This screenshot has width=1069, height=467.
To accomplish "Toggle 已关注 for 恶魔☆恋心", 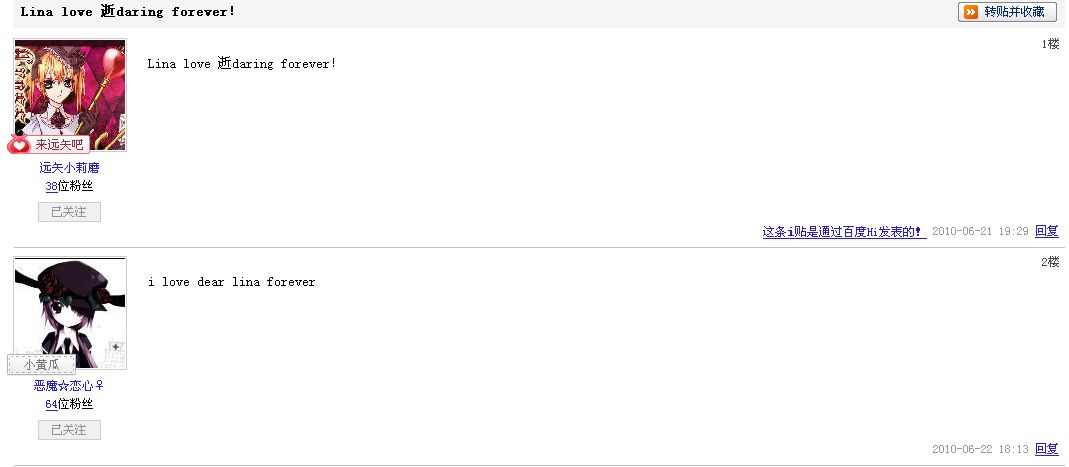I will click(69, 430).
